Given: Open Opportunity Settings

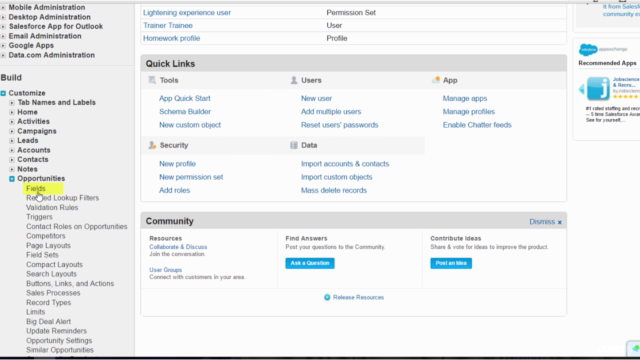Looking at the screenshot, I should click(x=59, y=340).
